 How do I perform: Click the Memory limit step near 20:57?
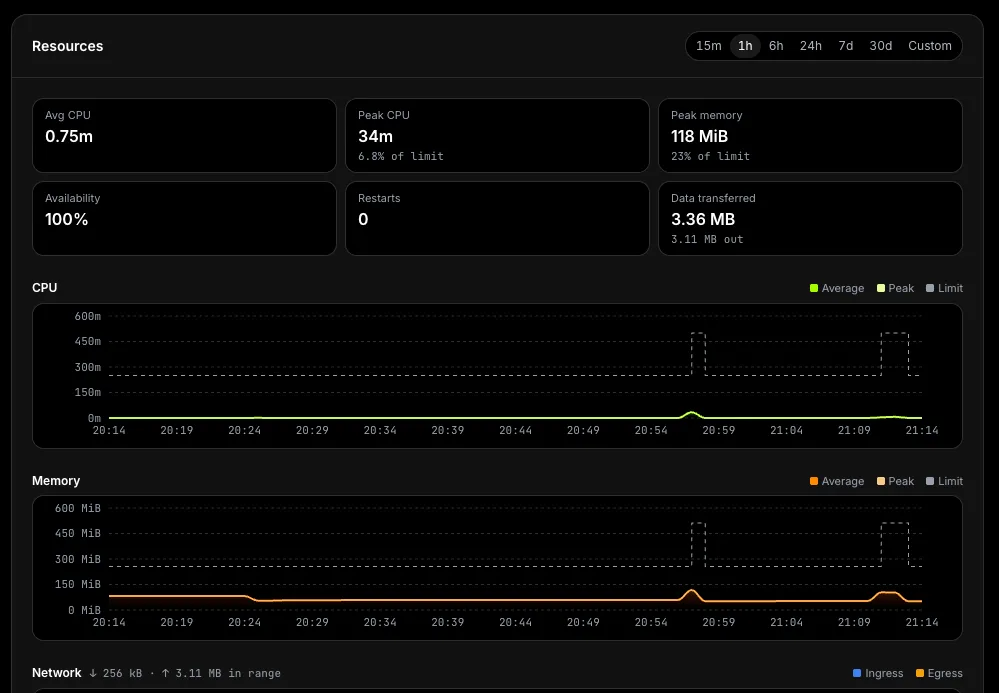(x=698, y=545)
